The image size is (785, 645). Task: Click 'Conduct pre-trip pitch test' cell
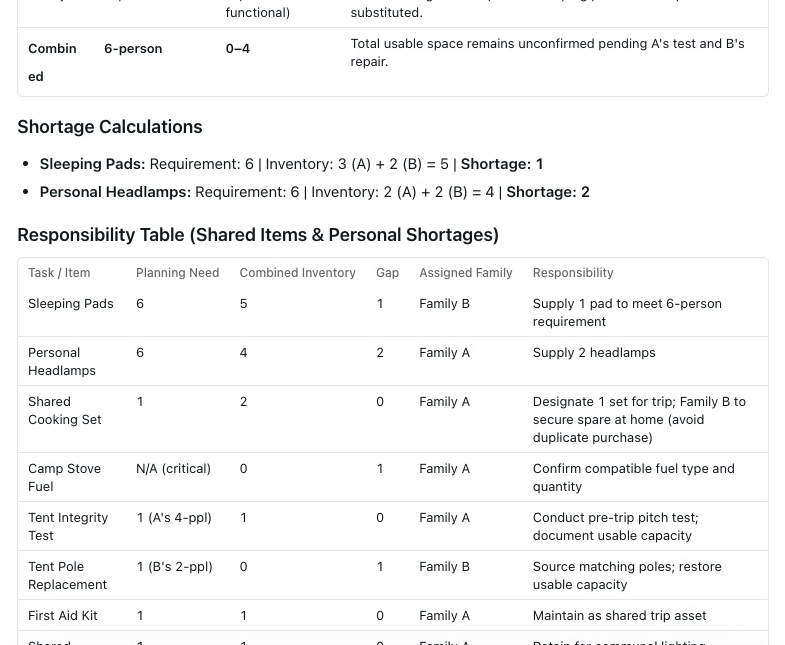coord(615,527)
